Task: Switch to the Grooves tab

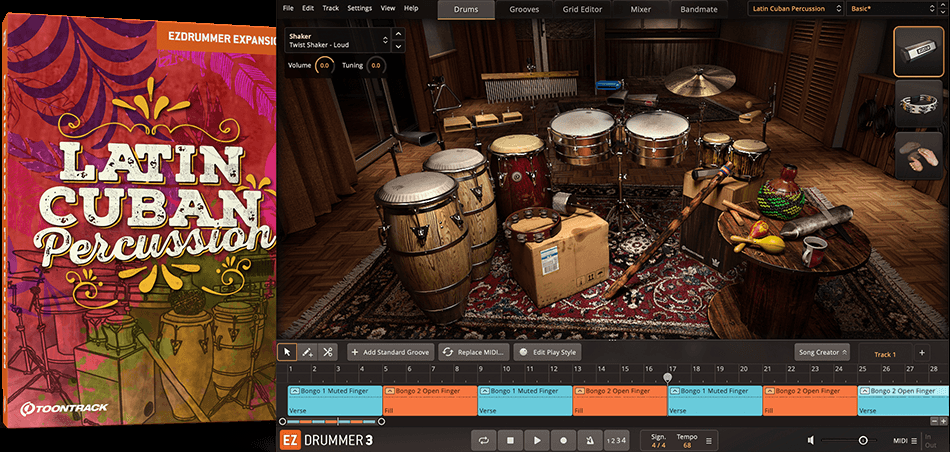Action: (x=524, y=9)
